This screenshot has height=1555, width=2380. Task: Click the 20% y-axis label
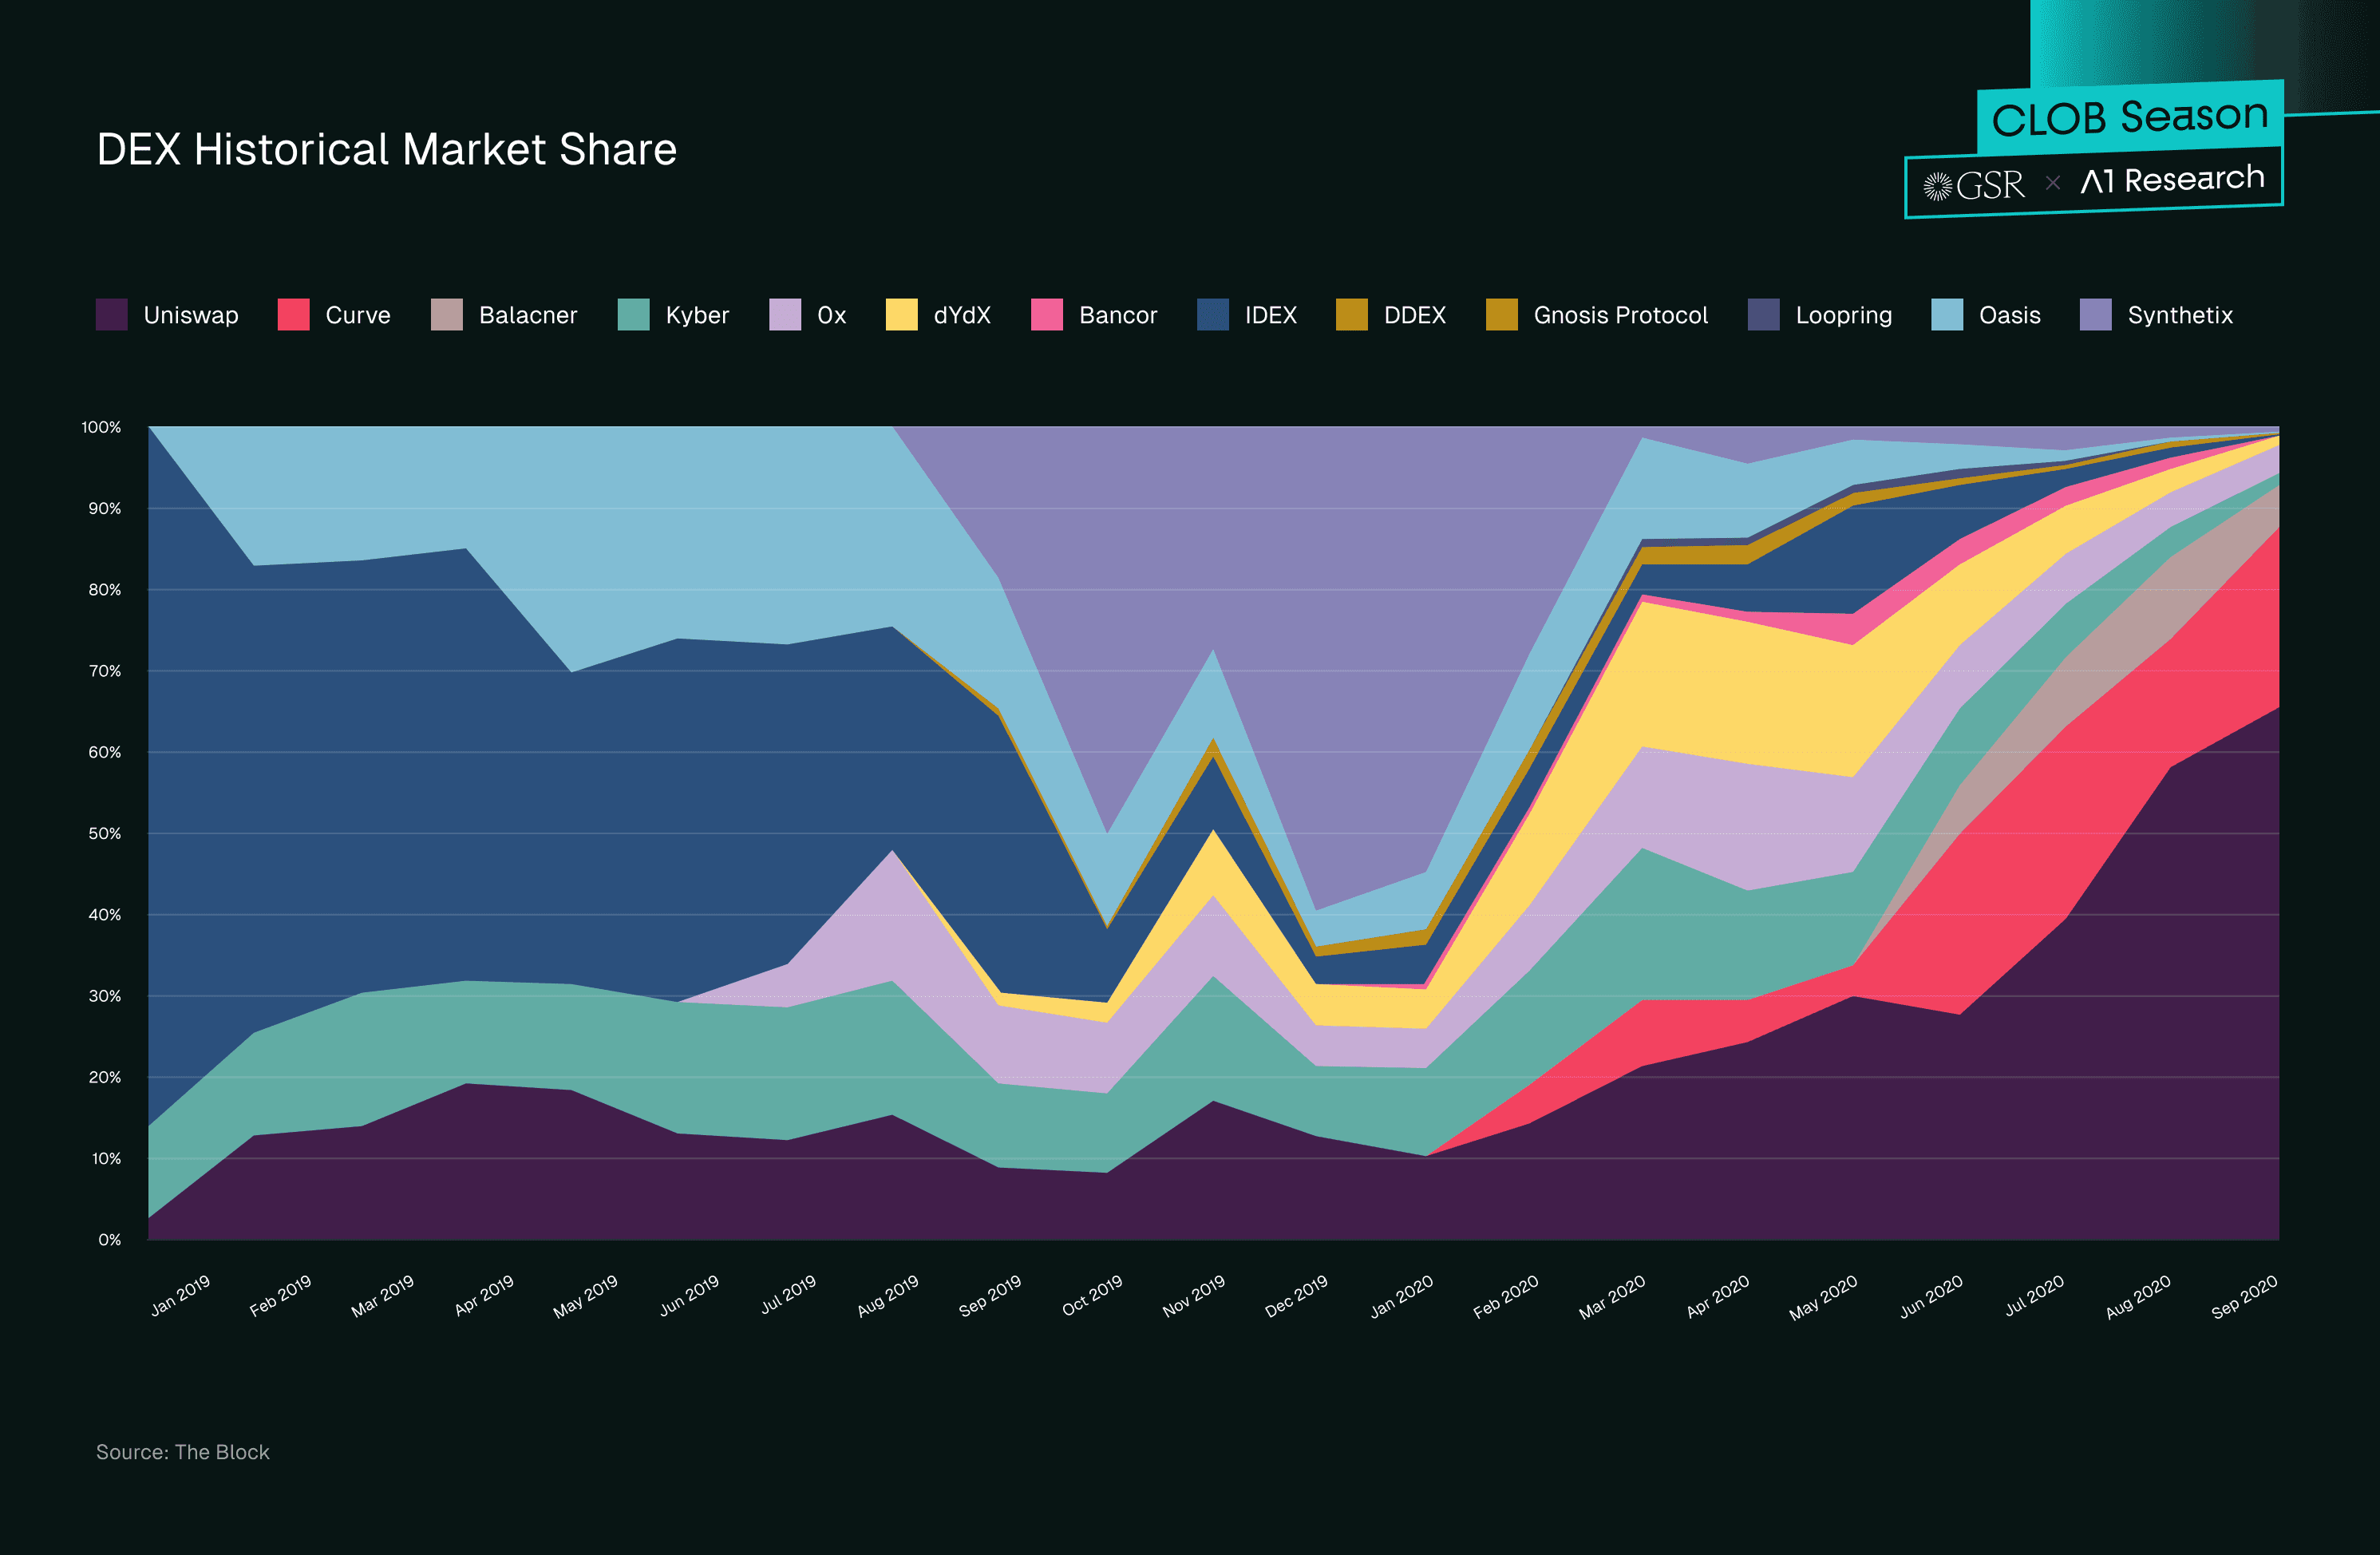pos(104,1077)
